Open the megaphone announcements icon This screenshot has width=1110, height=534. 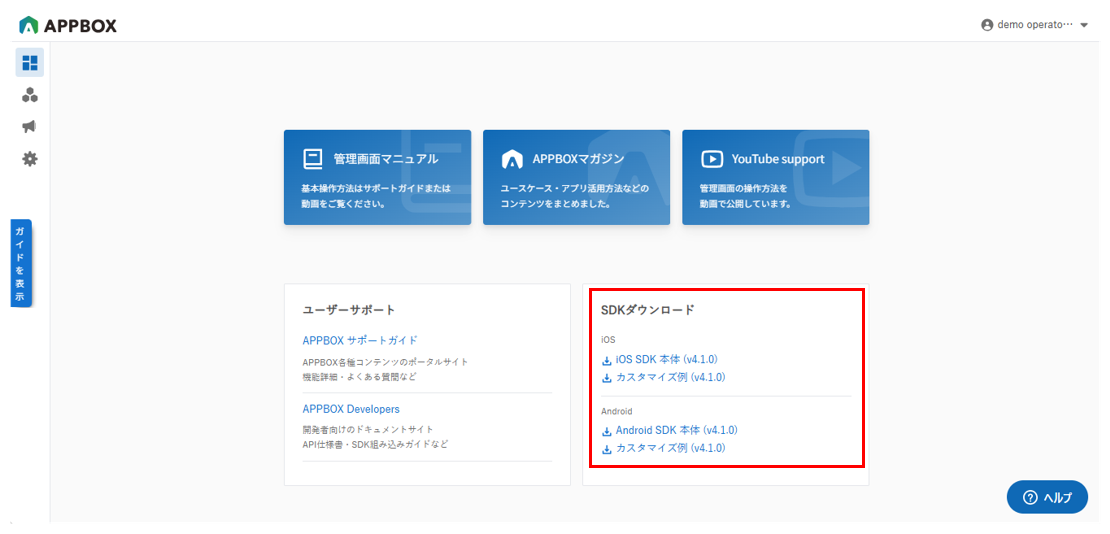pyautogui.click(x=30, y=127)
